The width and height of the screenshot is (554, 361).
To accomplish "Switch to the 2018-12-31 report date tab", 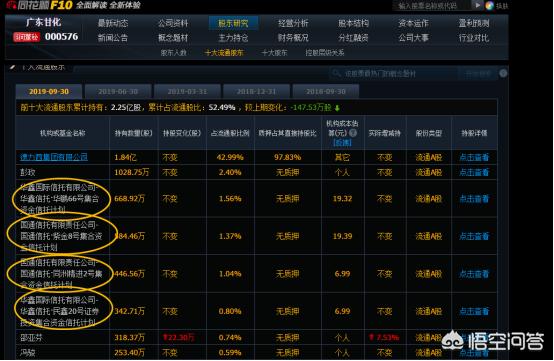I will [x=257, y=91].
